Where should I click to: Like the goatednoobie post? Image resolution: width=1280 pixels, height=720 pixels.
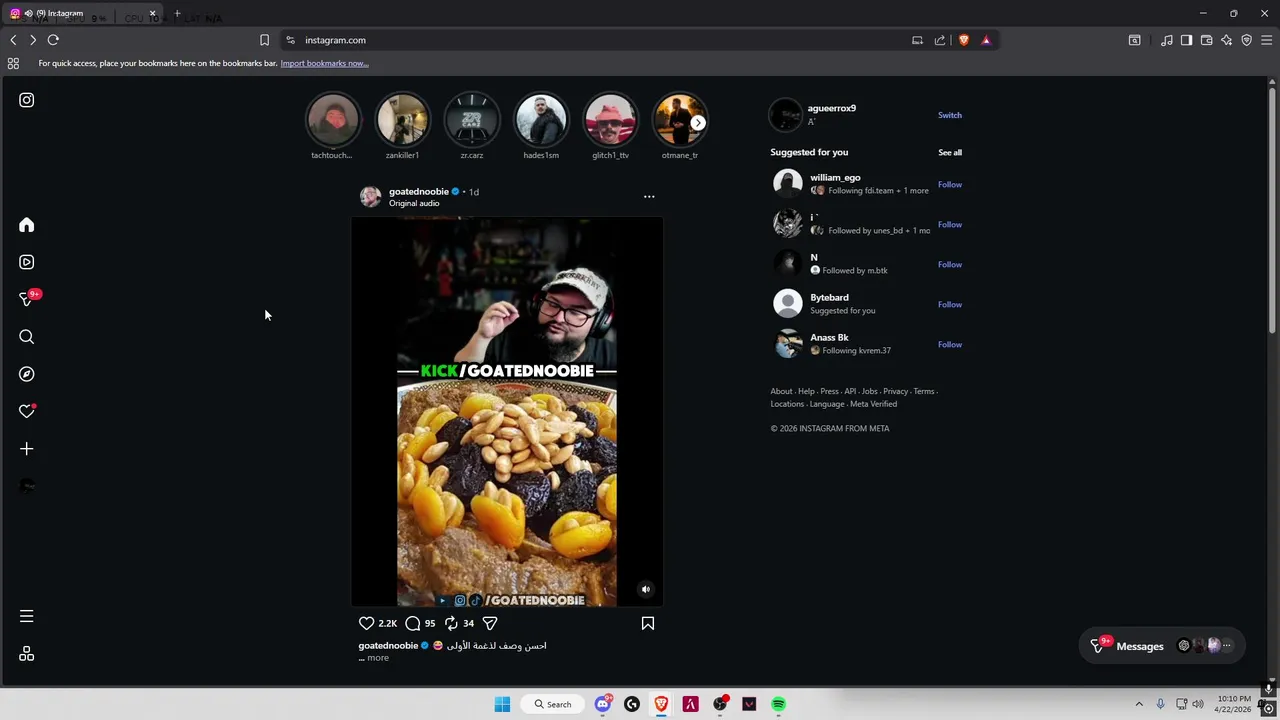(367, 623)
